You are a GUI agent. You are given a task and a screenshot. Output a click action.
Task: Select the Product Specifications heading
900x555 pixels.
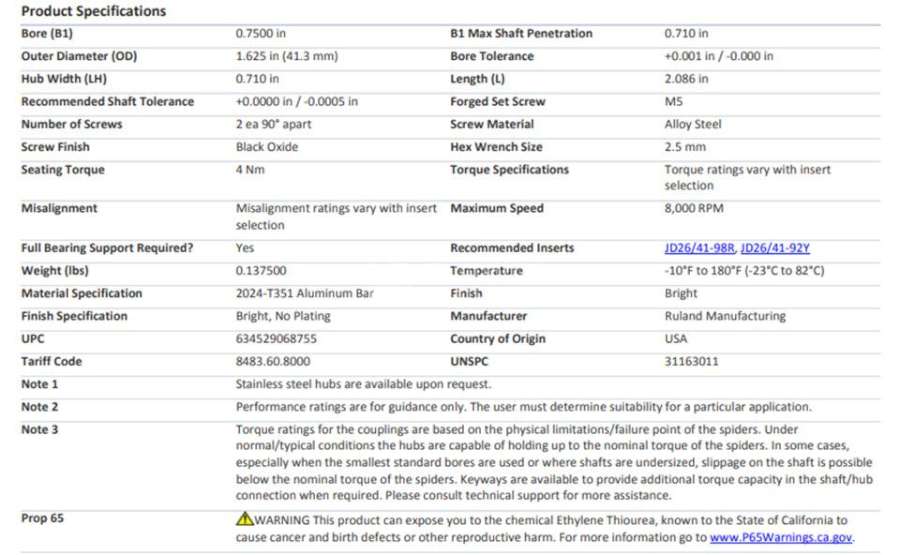[94, 11]
